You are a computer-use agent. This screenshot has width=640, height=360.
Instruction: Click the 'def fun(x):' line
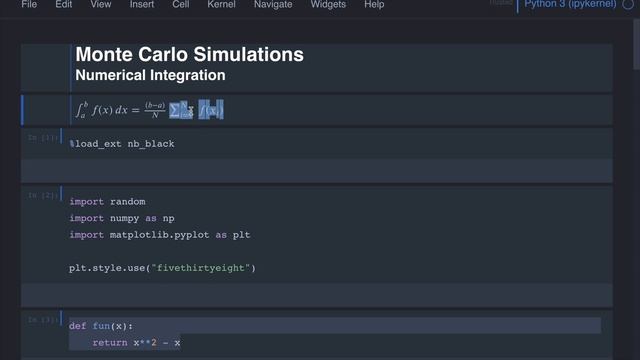(101, 326)
